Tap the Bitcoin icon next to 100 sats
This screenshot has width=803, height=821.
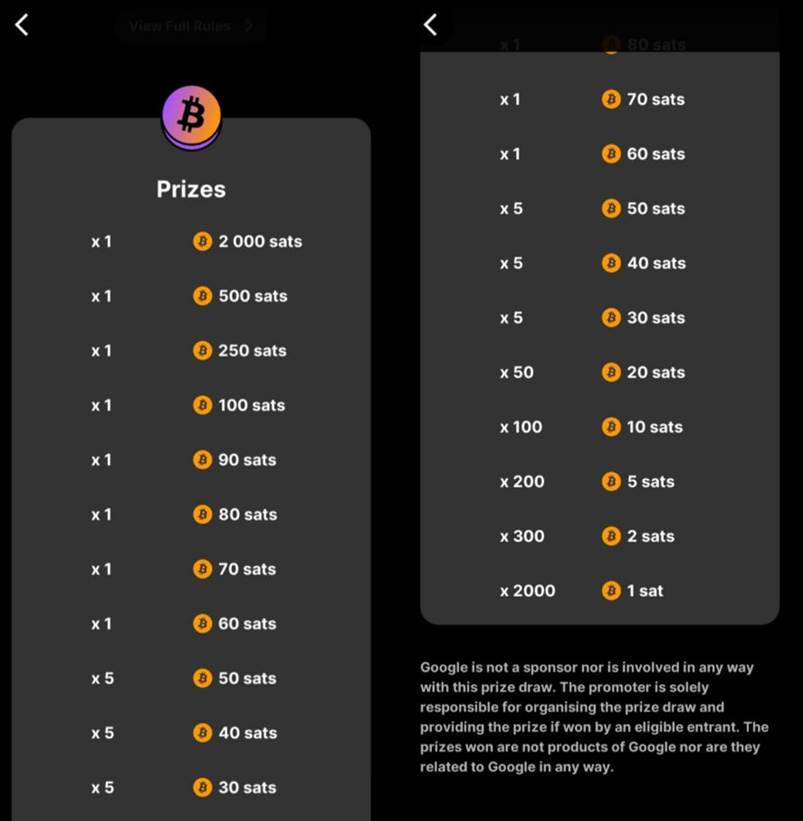pos(203,405)
